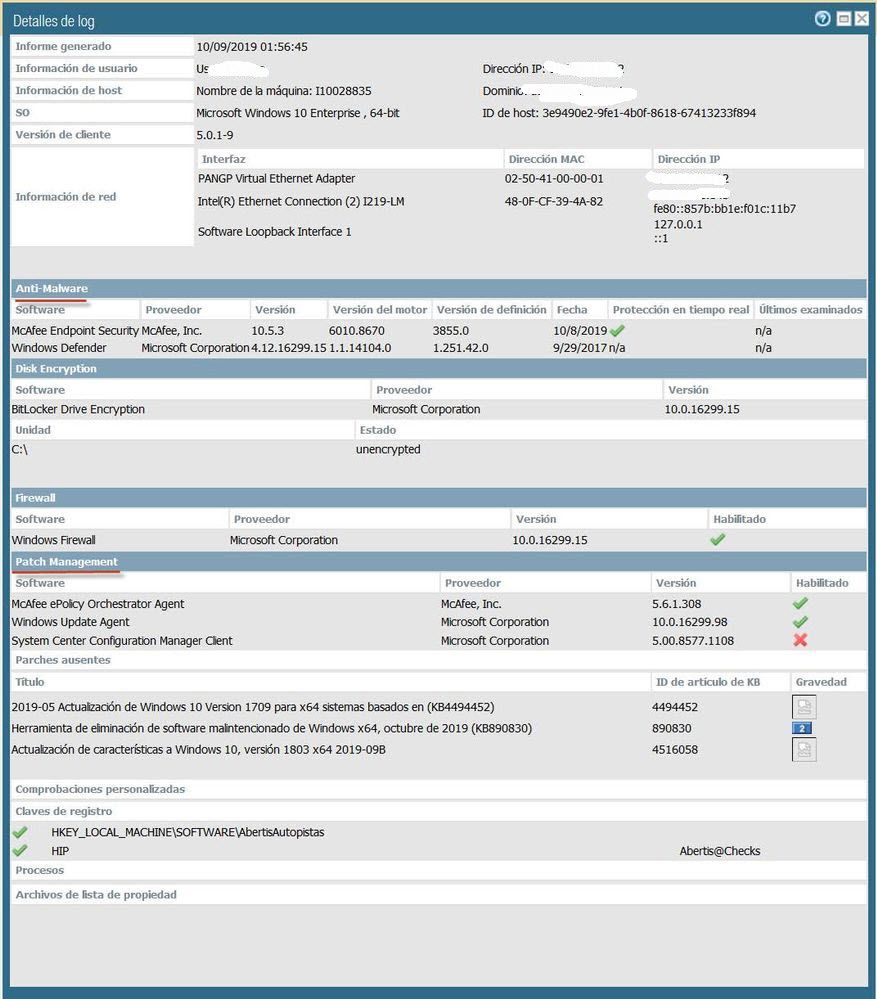877x999 pixels.
Task: Click the ID de artículo de KB column header
Action: 707,682
